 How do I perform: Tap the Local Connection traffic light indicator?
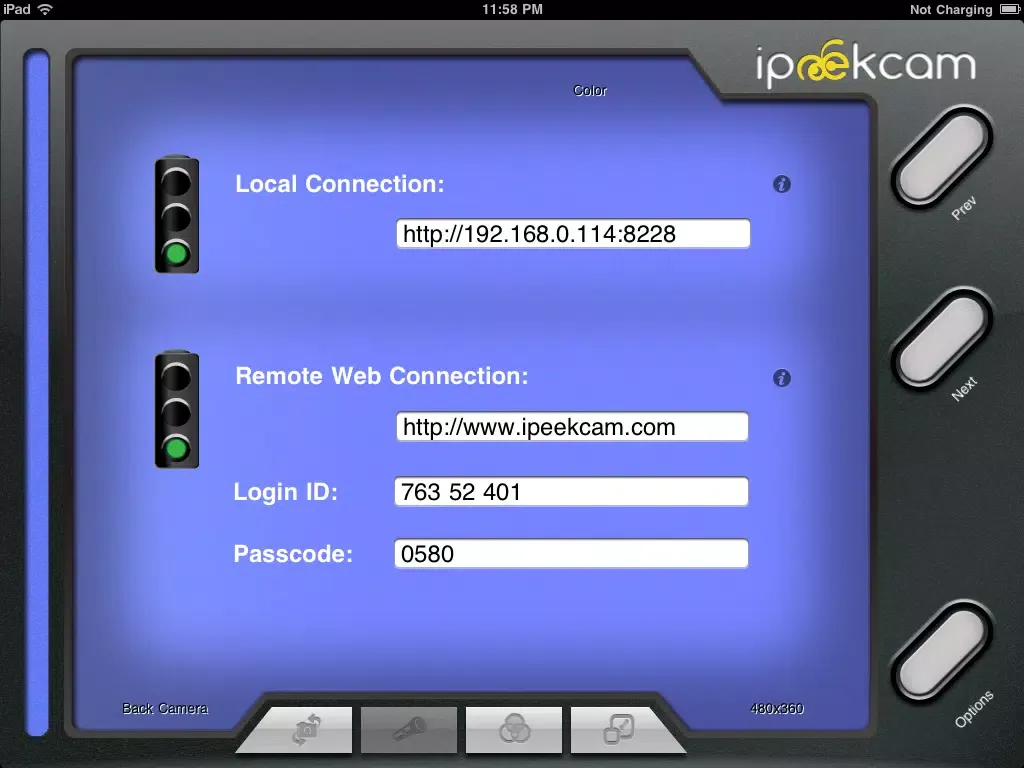pos(177,215)
